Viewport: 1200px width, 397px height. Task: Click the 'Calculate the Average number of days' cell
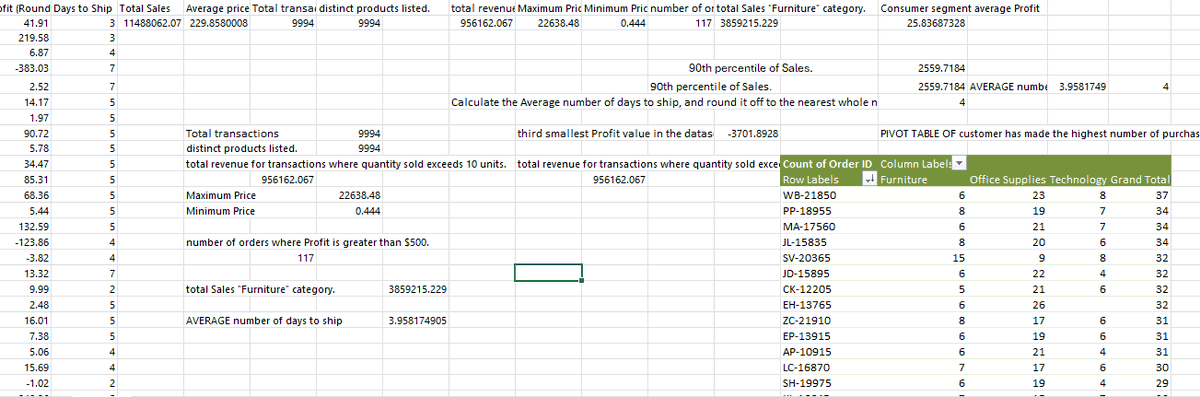[x=665, y=101]
